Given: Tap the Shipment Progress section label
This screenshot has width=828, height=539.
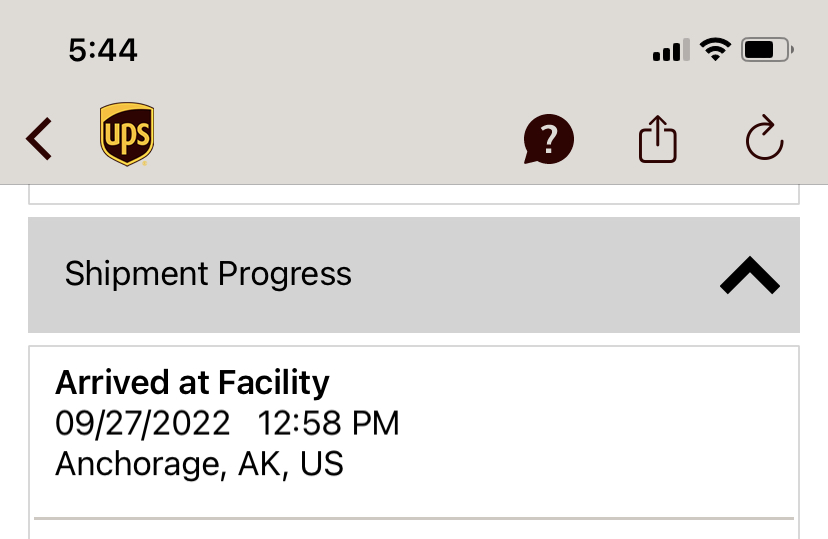Looking at the screenshot, I should [x=208, y=274].
